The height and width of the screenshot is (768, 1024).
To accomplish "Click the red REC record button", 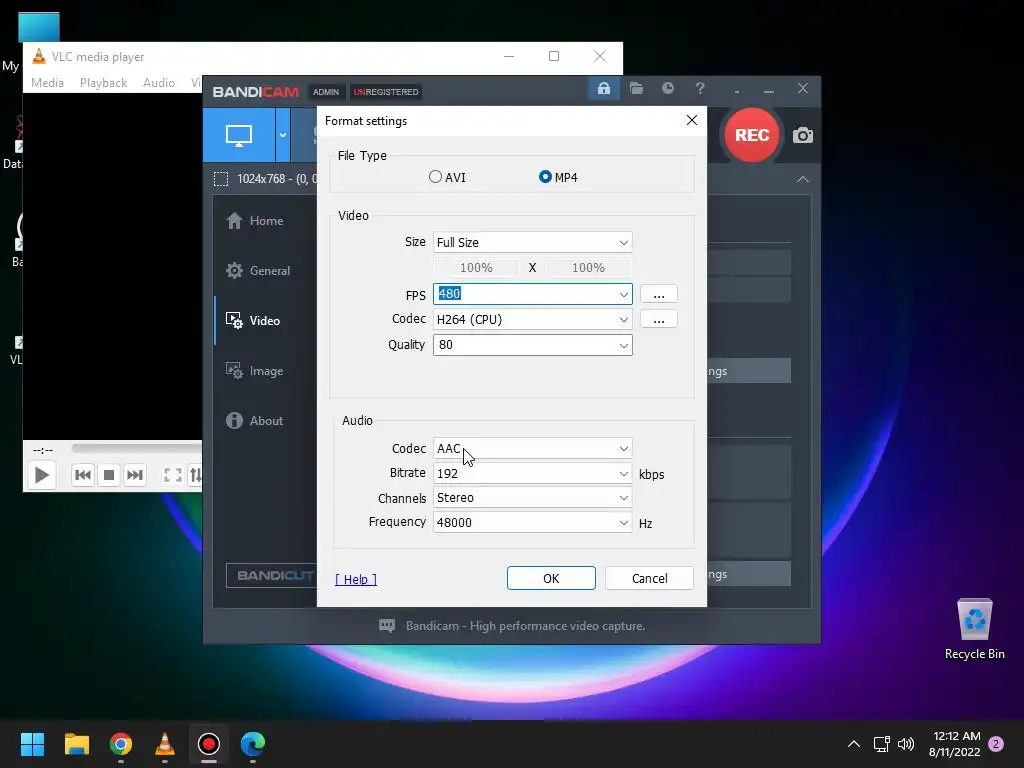I will (x=752, y=135).
